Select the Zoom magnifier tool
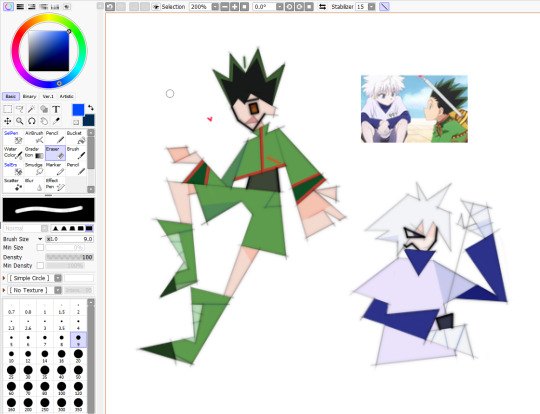Screen dimensions: 540x414 coord(20,121)
